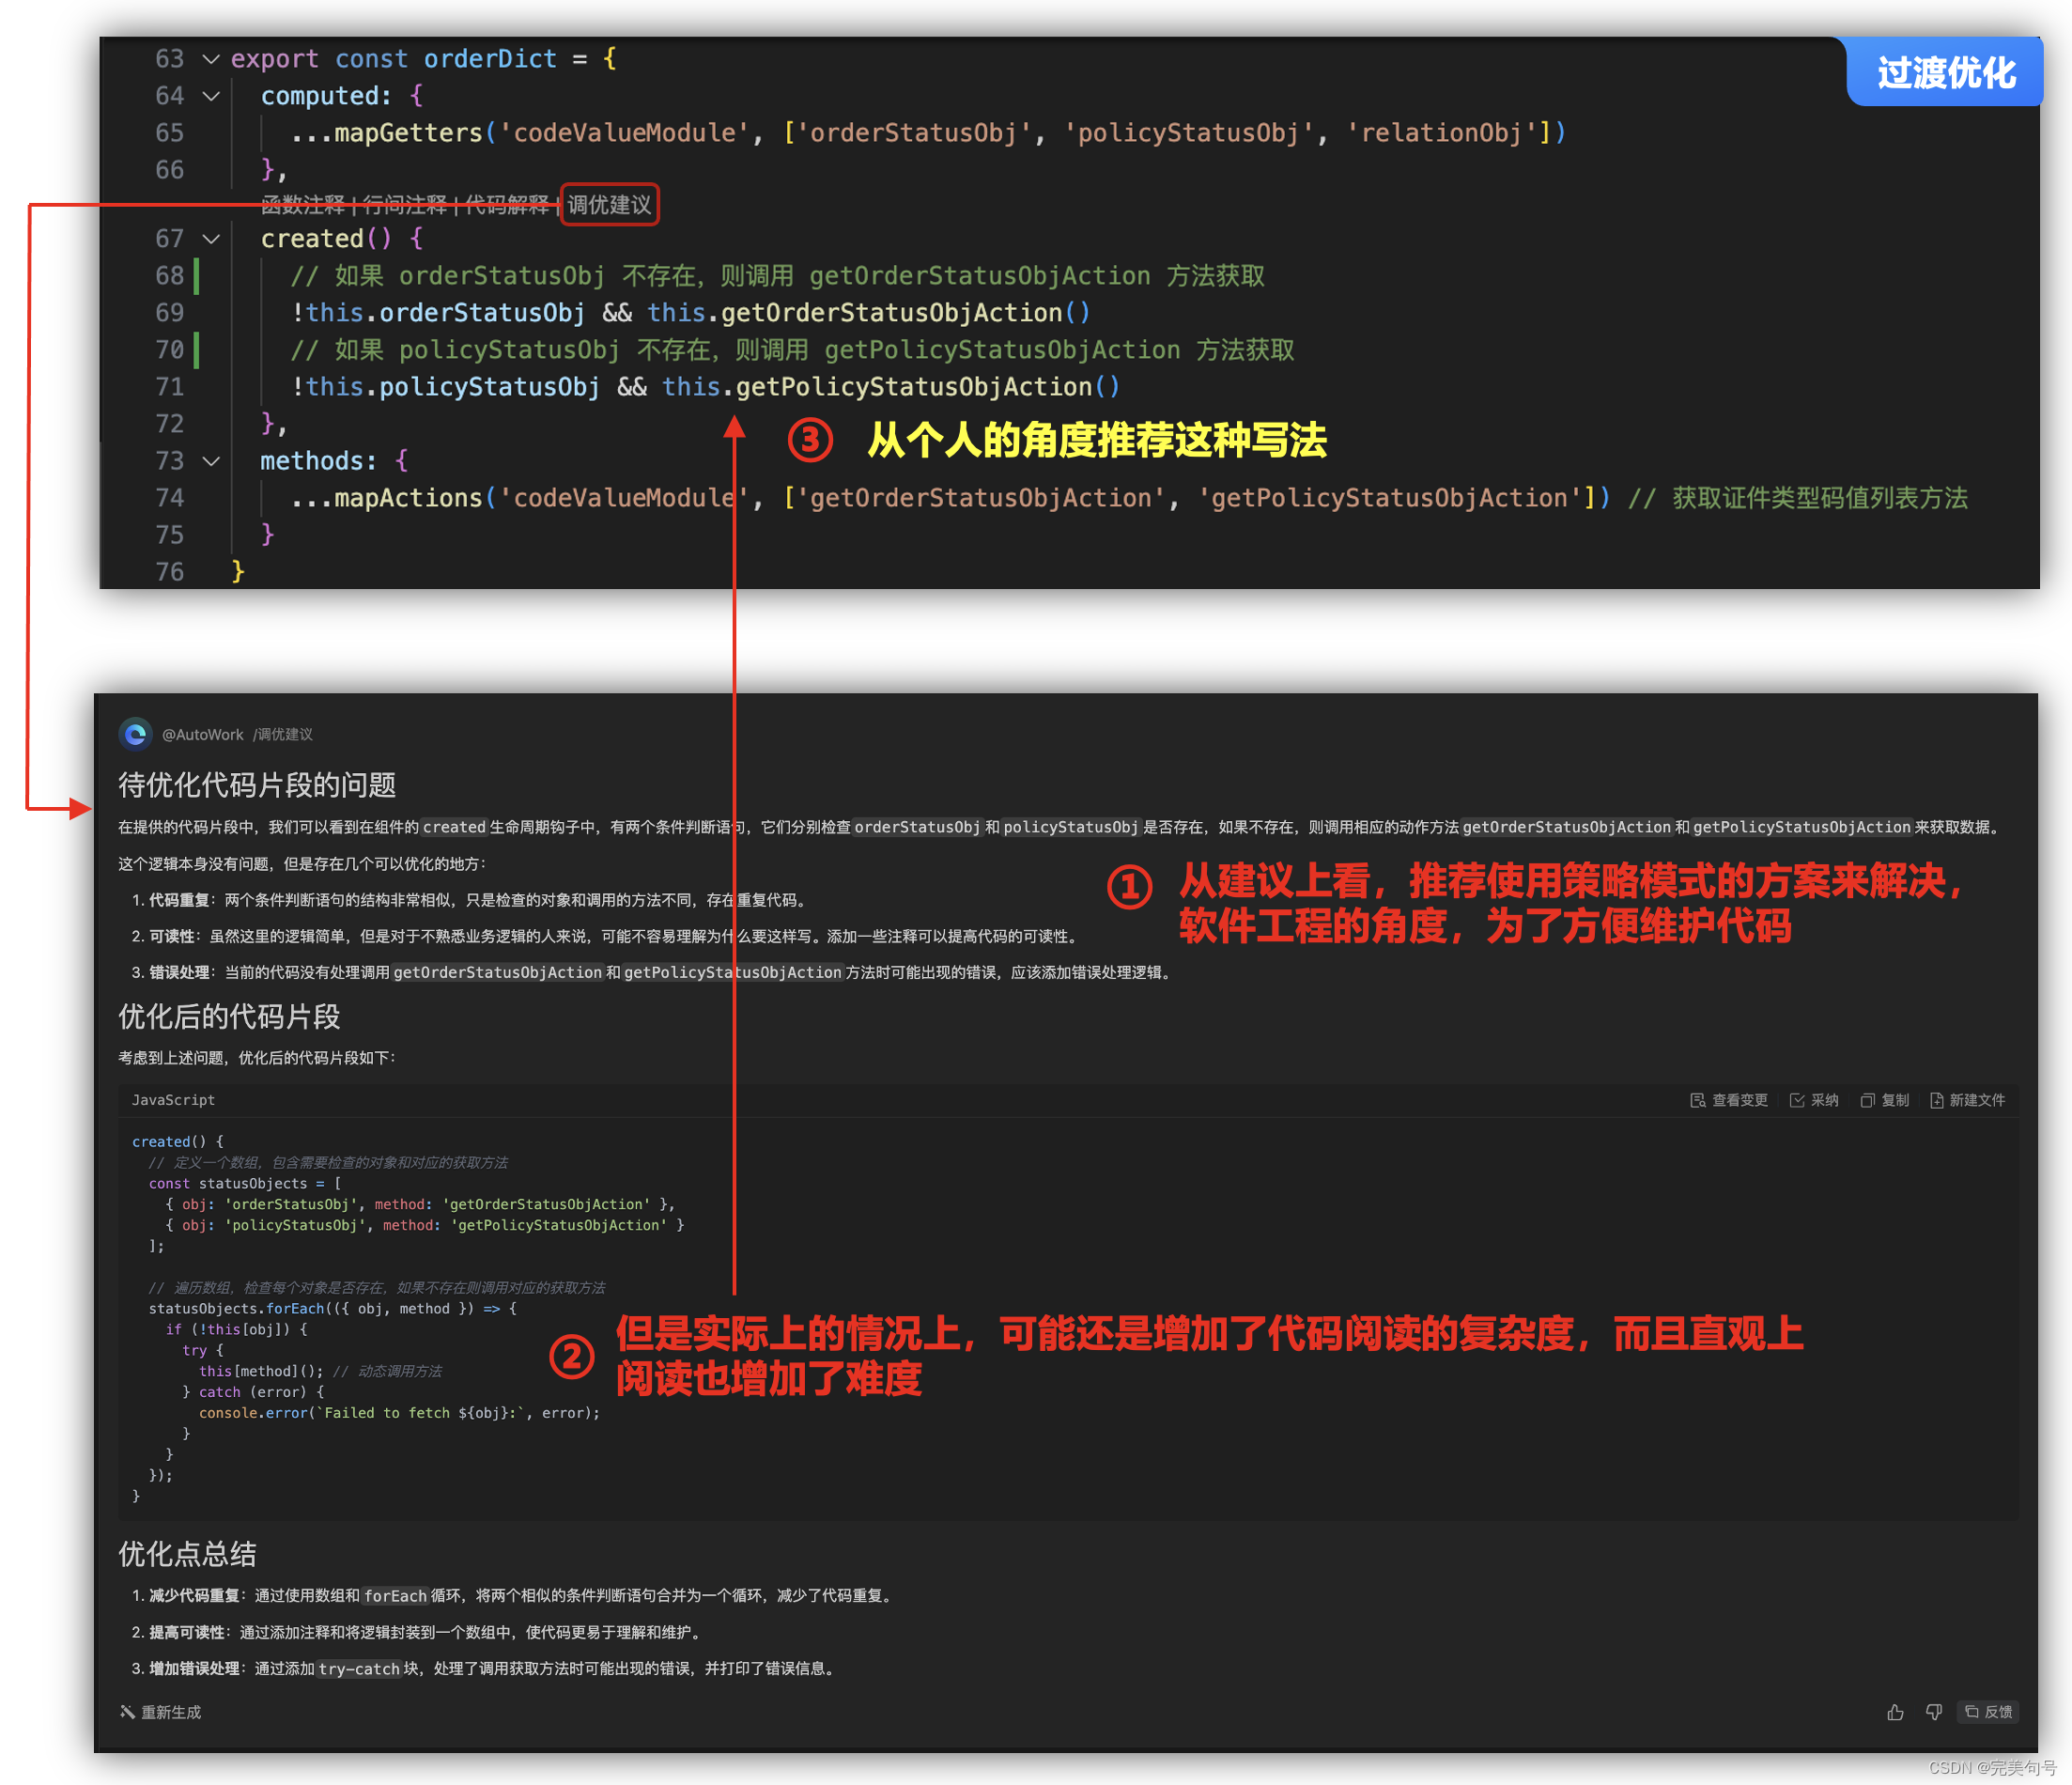Click the 优化点总结 heading
Viewport: 2072px width, 1785px height.
point(187,1554)
